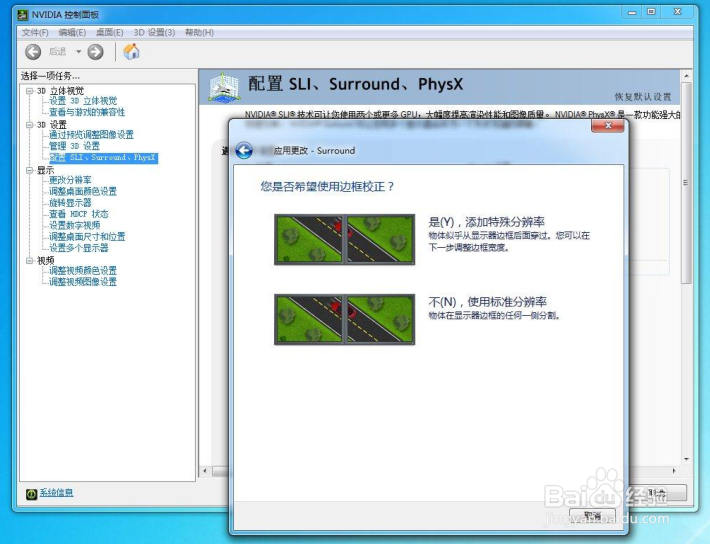Click the back arrow in NVIDIA toolbar
The image size is (710, 544).
point(33,52)
